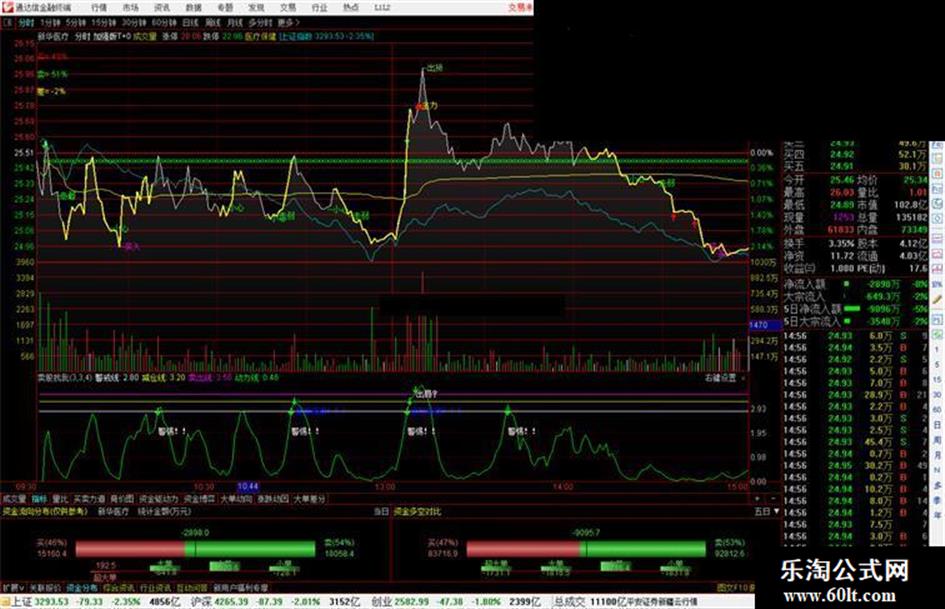This screenshot has width=945, height=609.
Task: Switch to the 月线 period tab
Action: tap(234, 22)
